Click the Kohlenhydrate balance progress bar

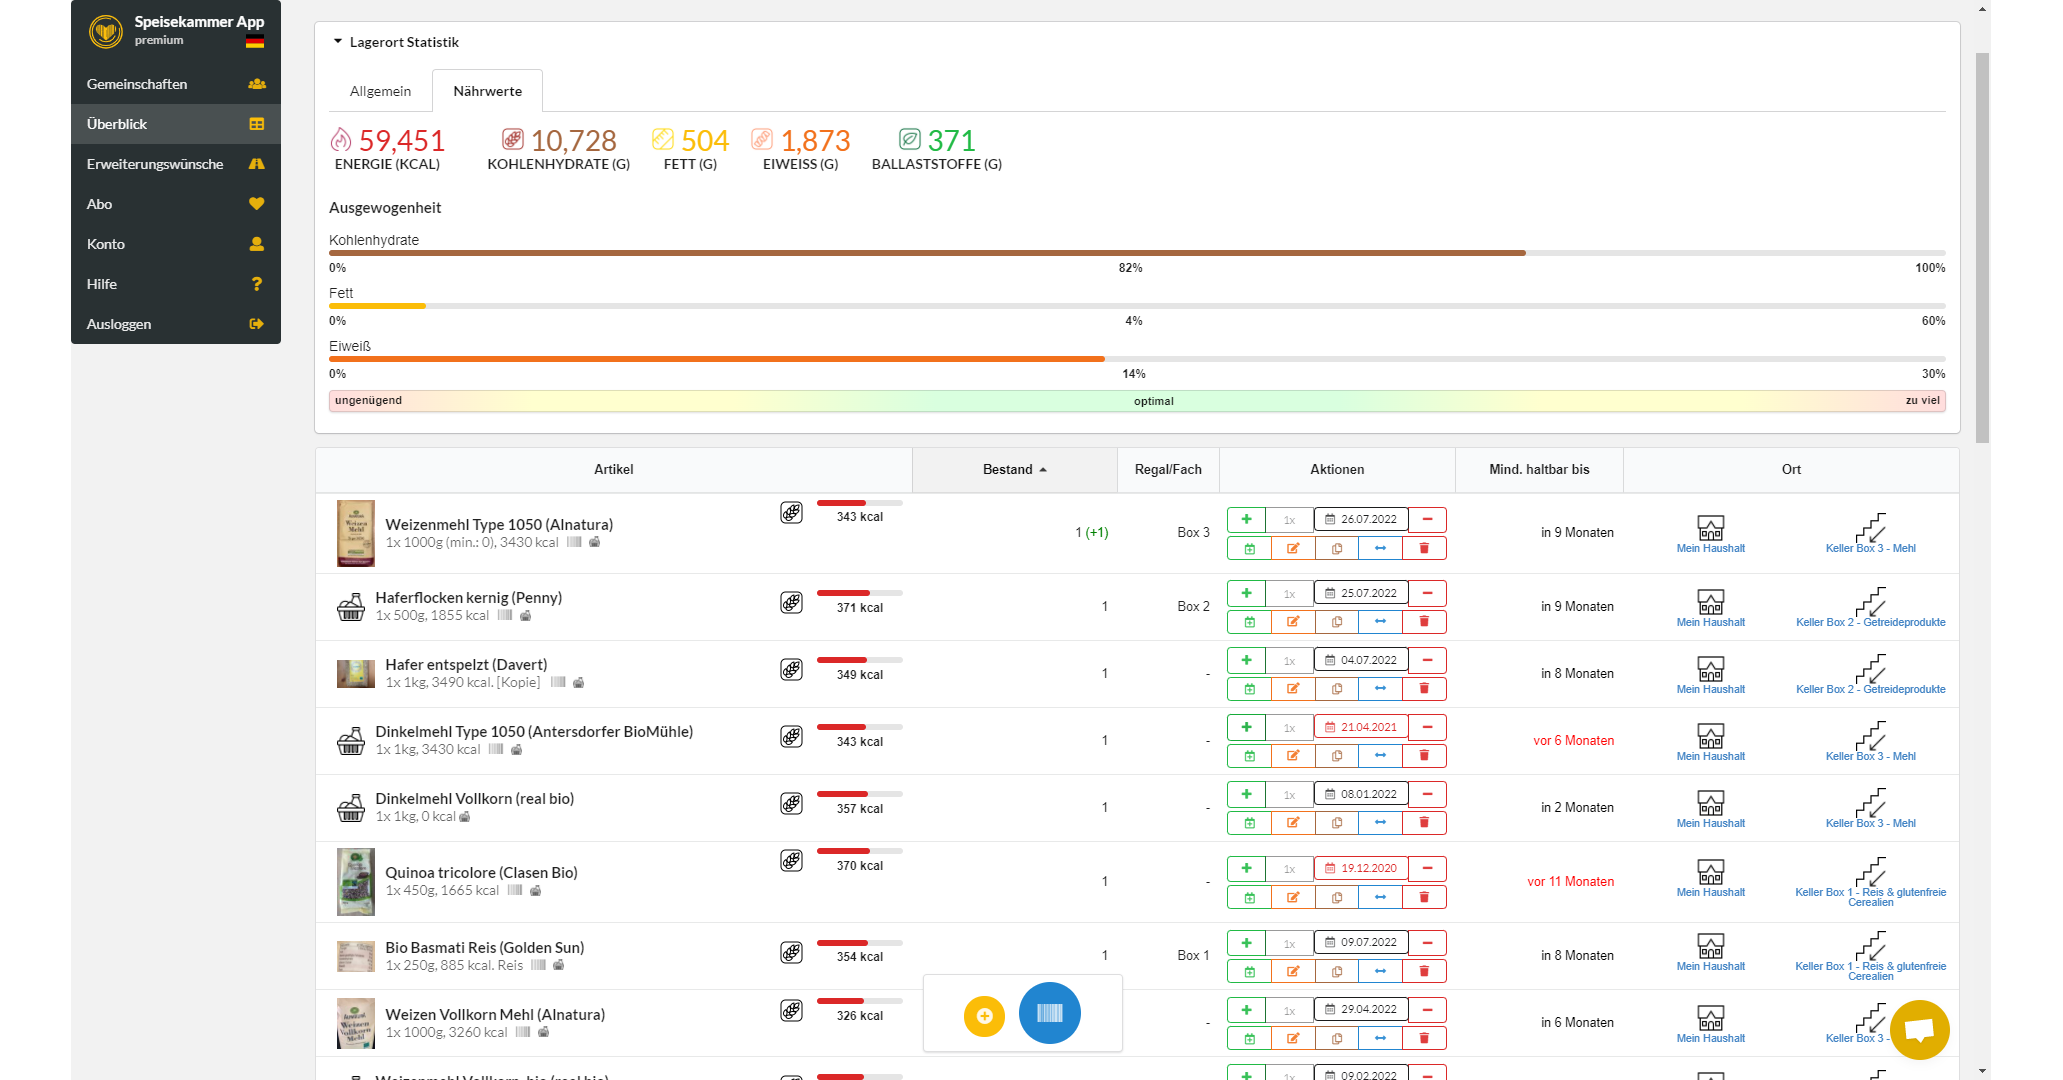click(x=1137, y=253)
